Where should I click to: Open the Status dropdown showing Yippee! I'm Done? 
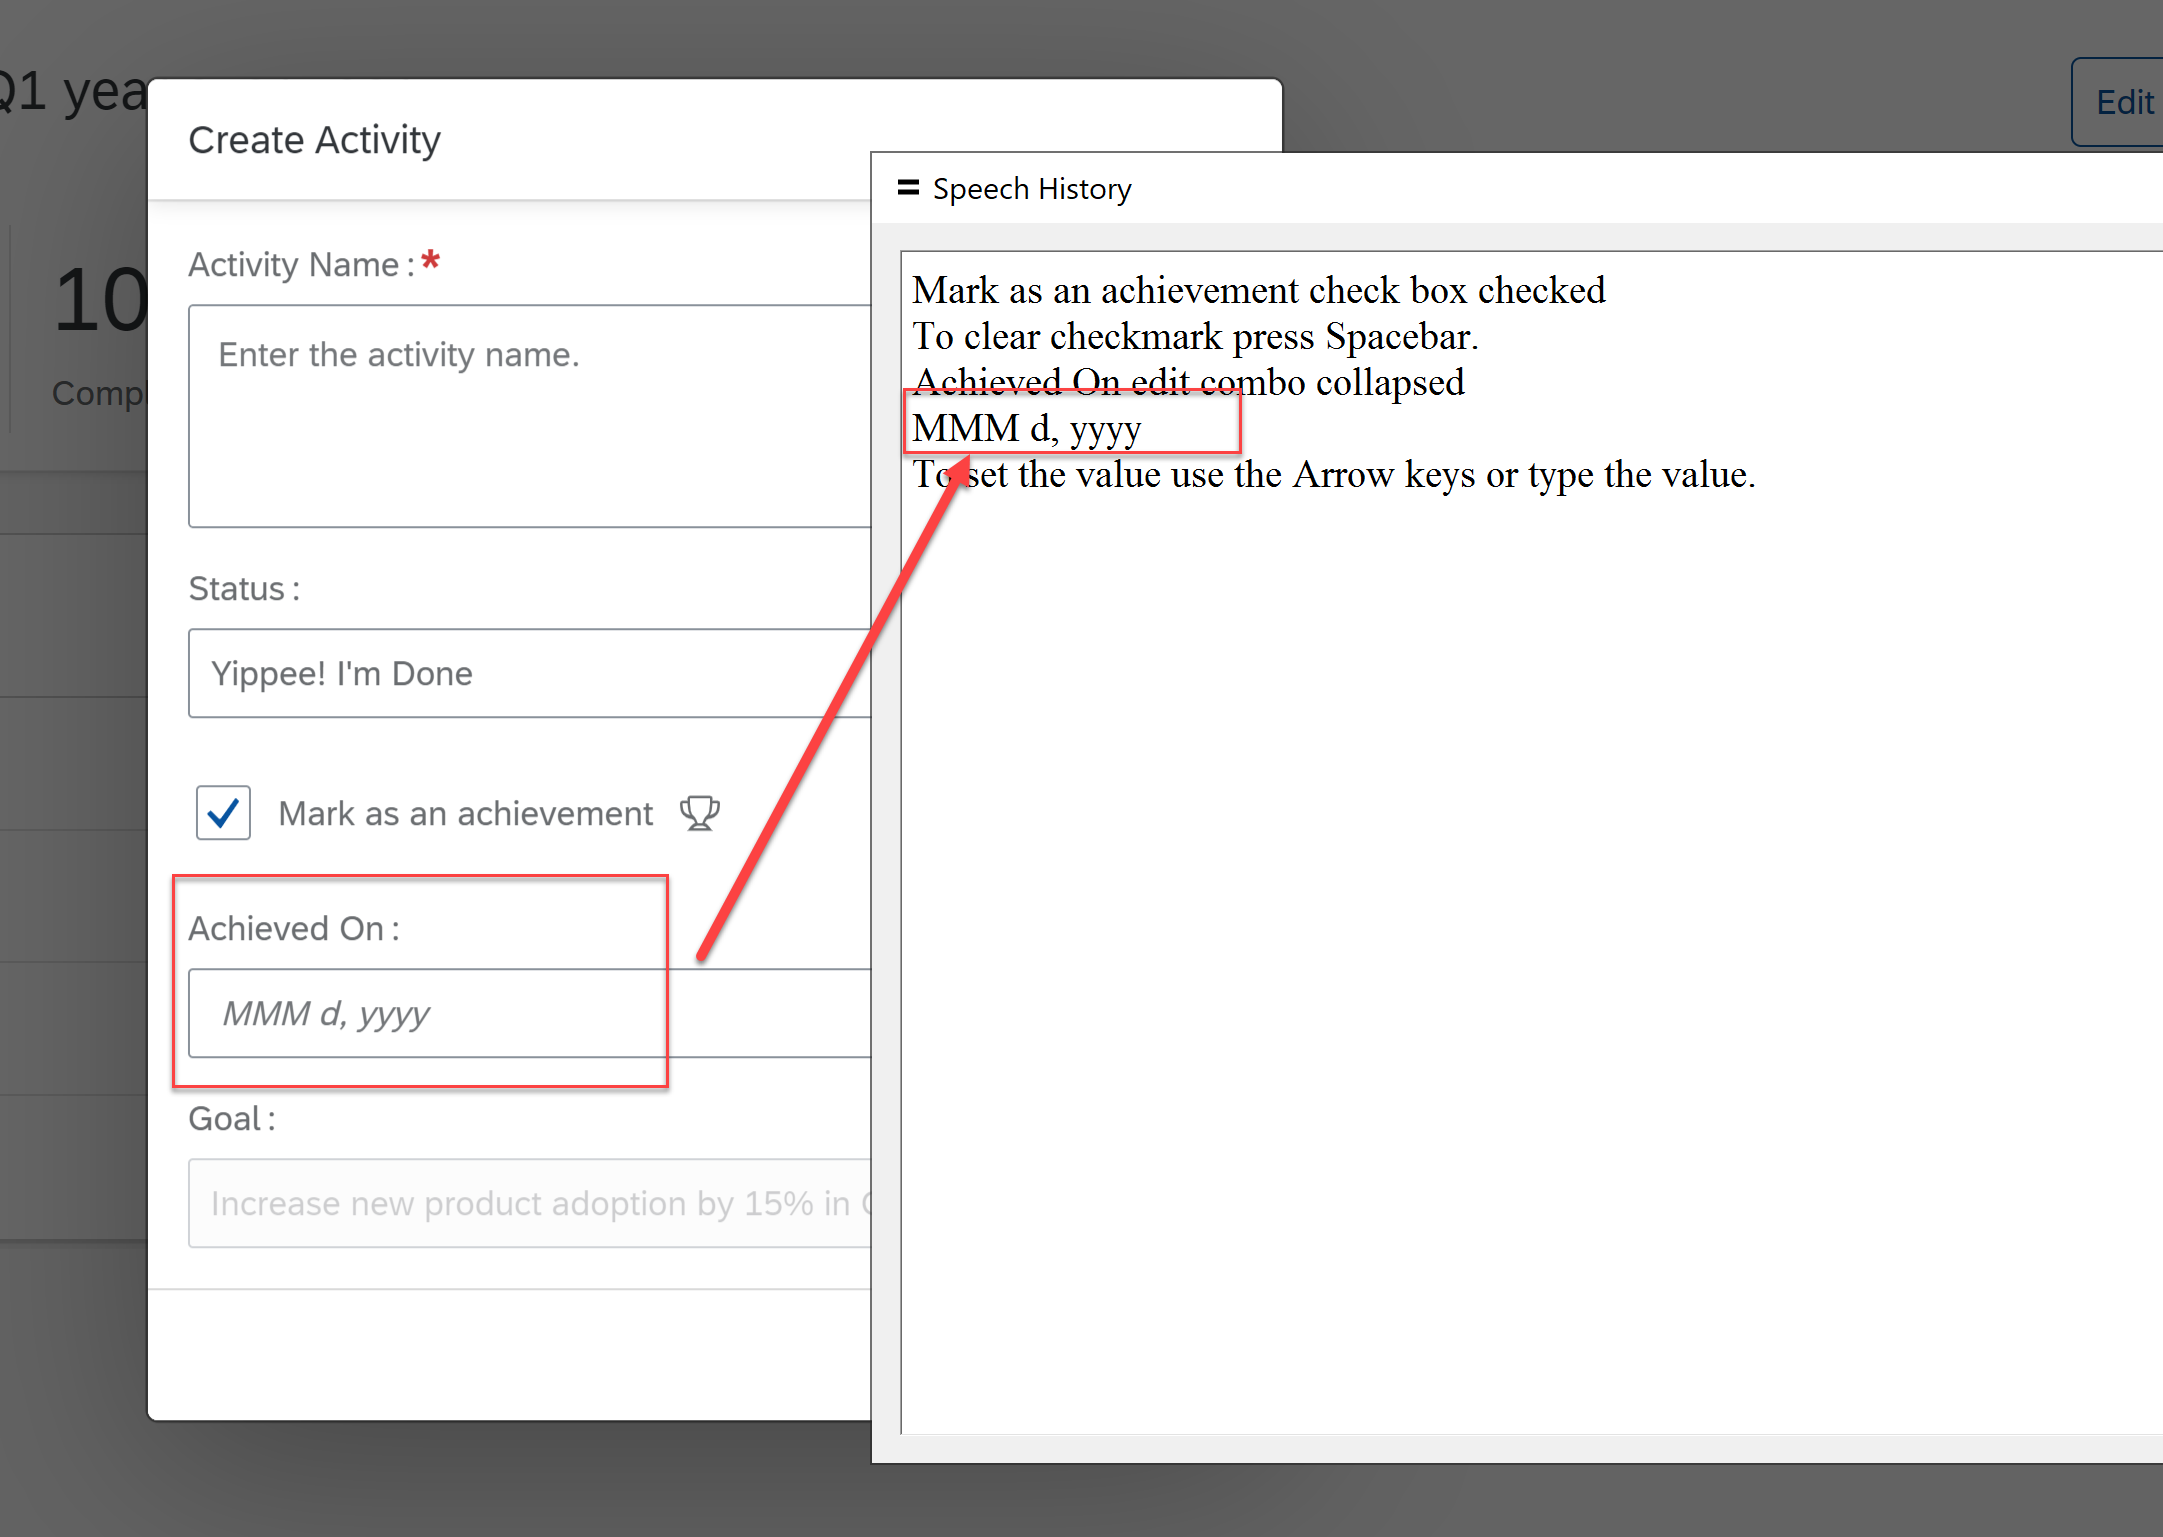[x=520, y=672]
